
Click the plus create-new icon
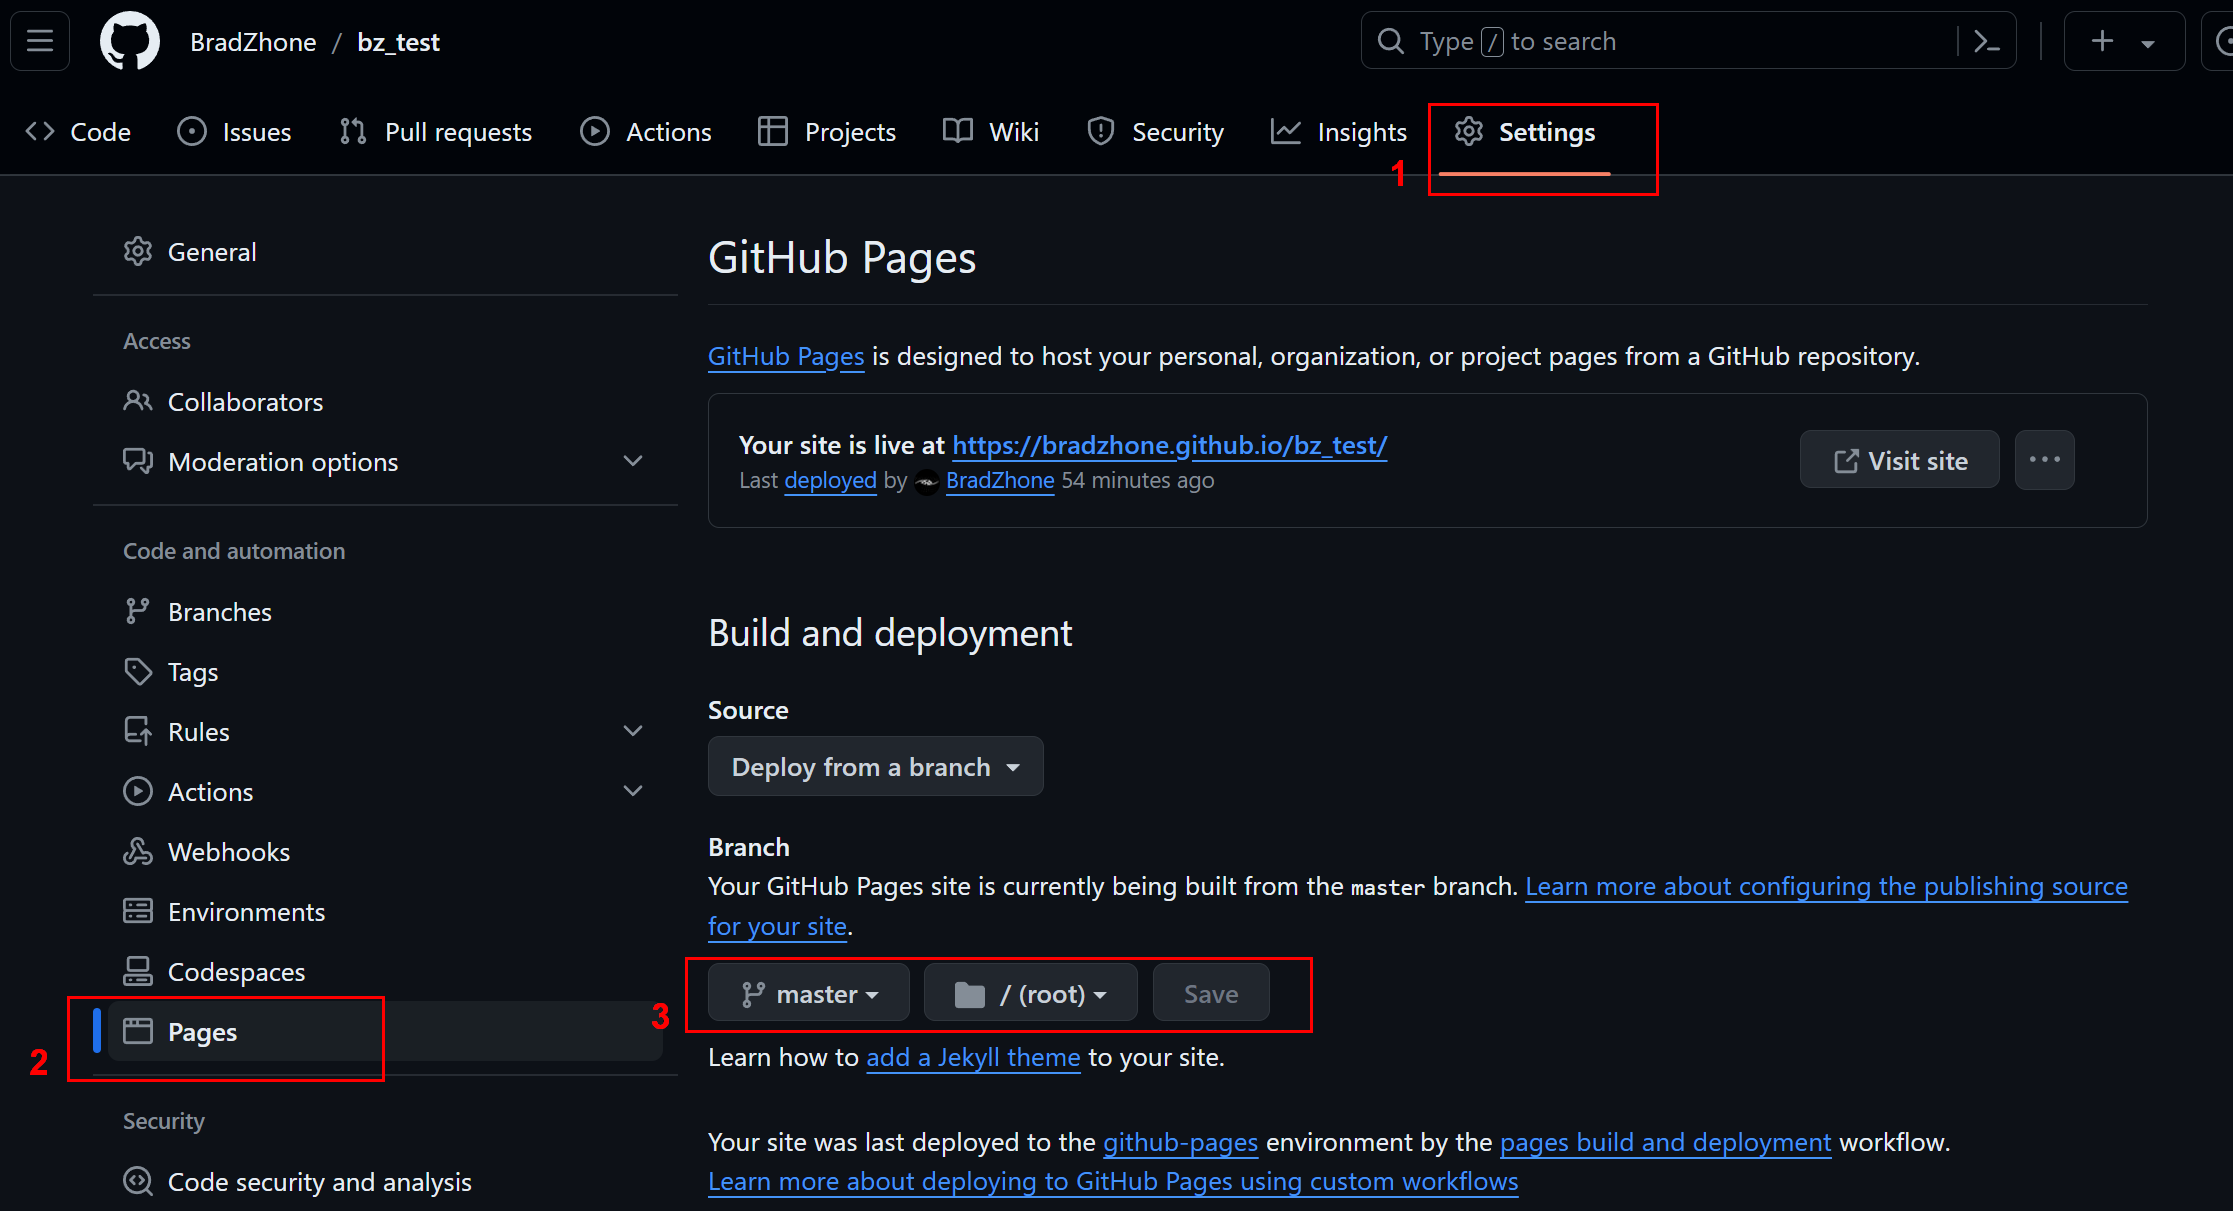click(2102, 41)
